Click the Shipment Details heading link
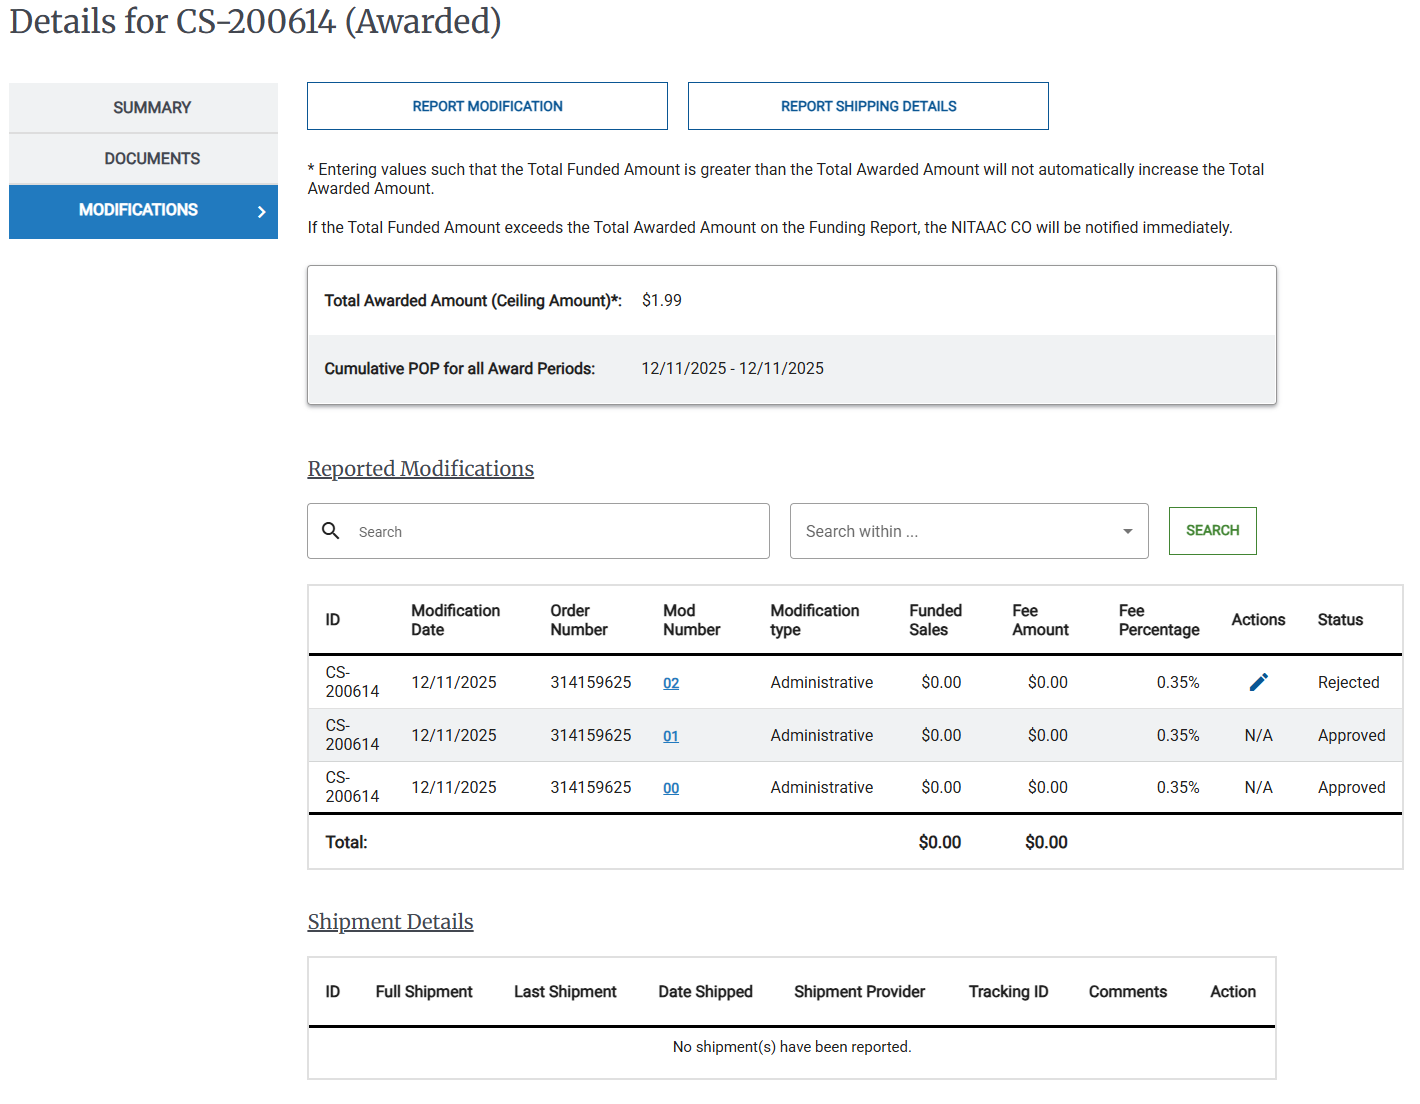The image size is (1420, 1104). click(390, 921)
